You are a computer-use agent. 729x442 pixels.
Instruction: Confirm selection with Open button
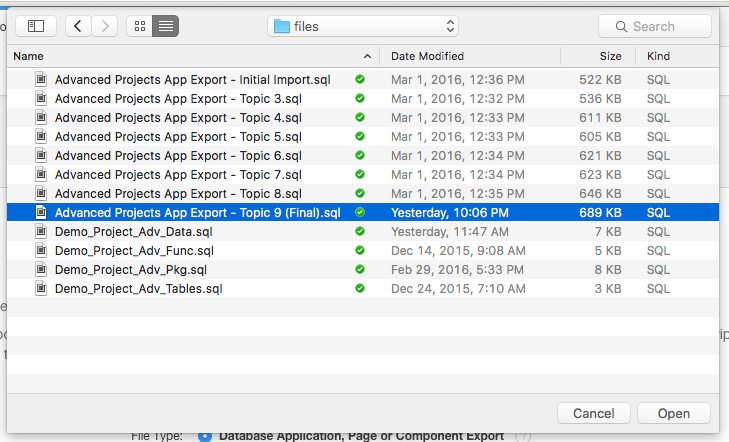click(x=674, y=413)
